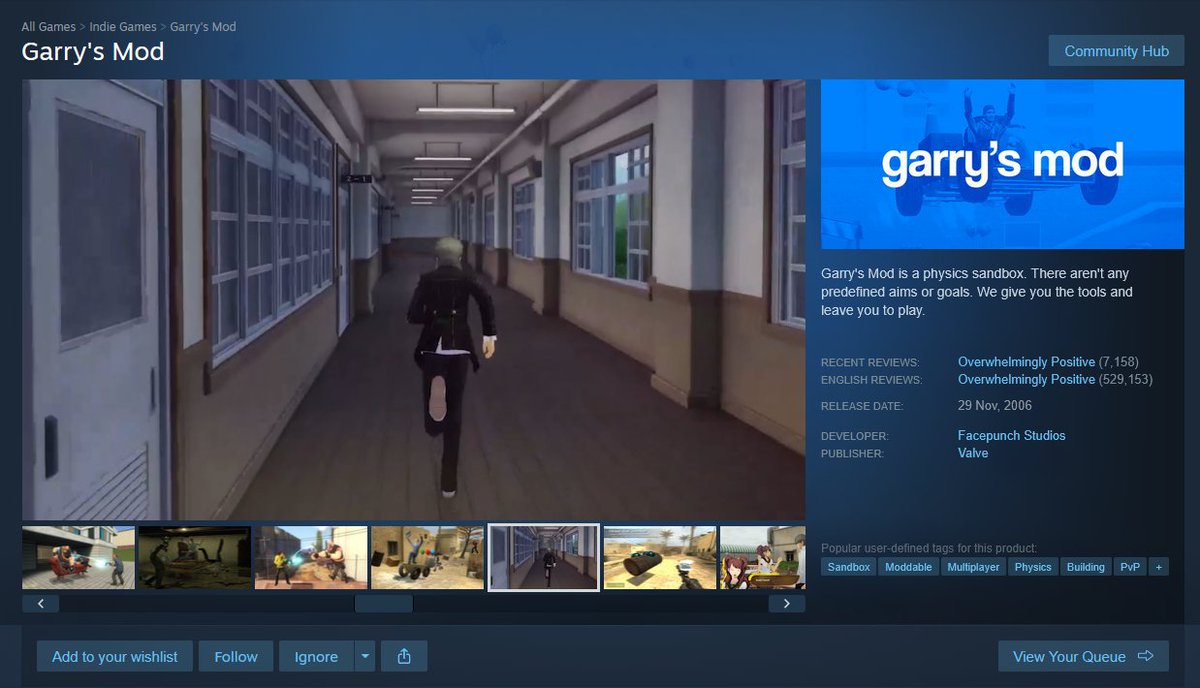Image resolution: width=1200 pixels, height=688 pixels.
Task: Select the PvP tag
Action: coord(1129,566)
